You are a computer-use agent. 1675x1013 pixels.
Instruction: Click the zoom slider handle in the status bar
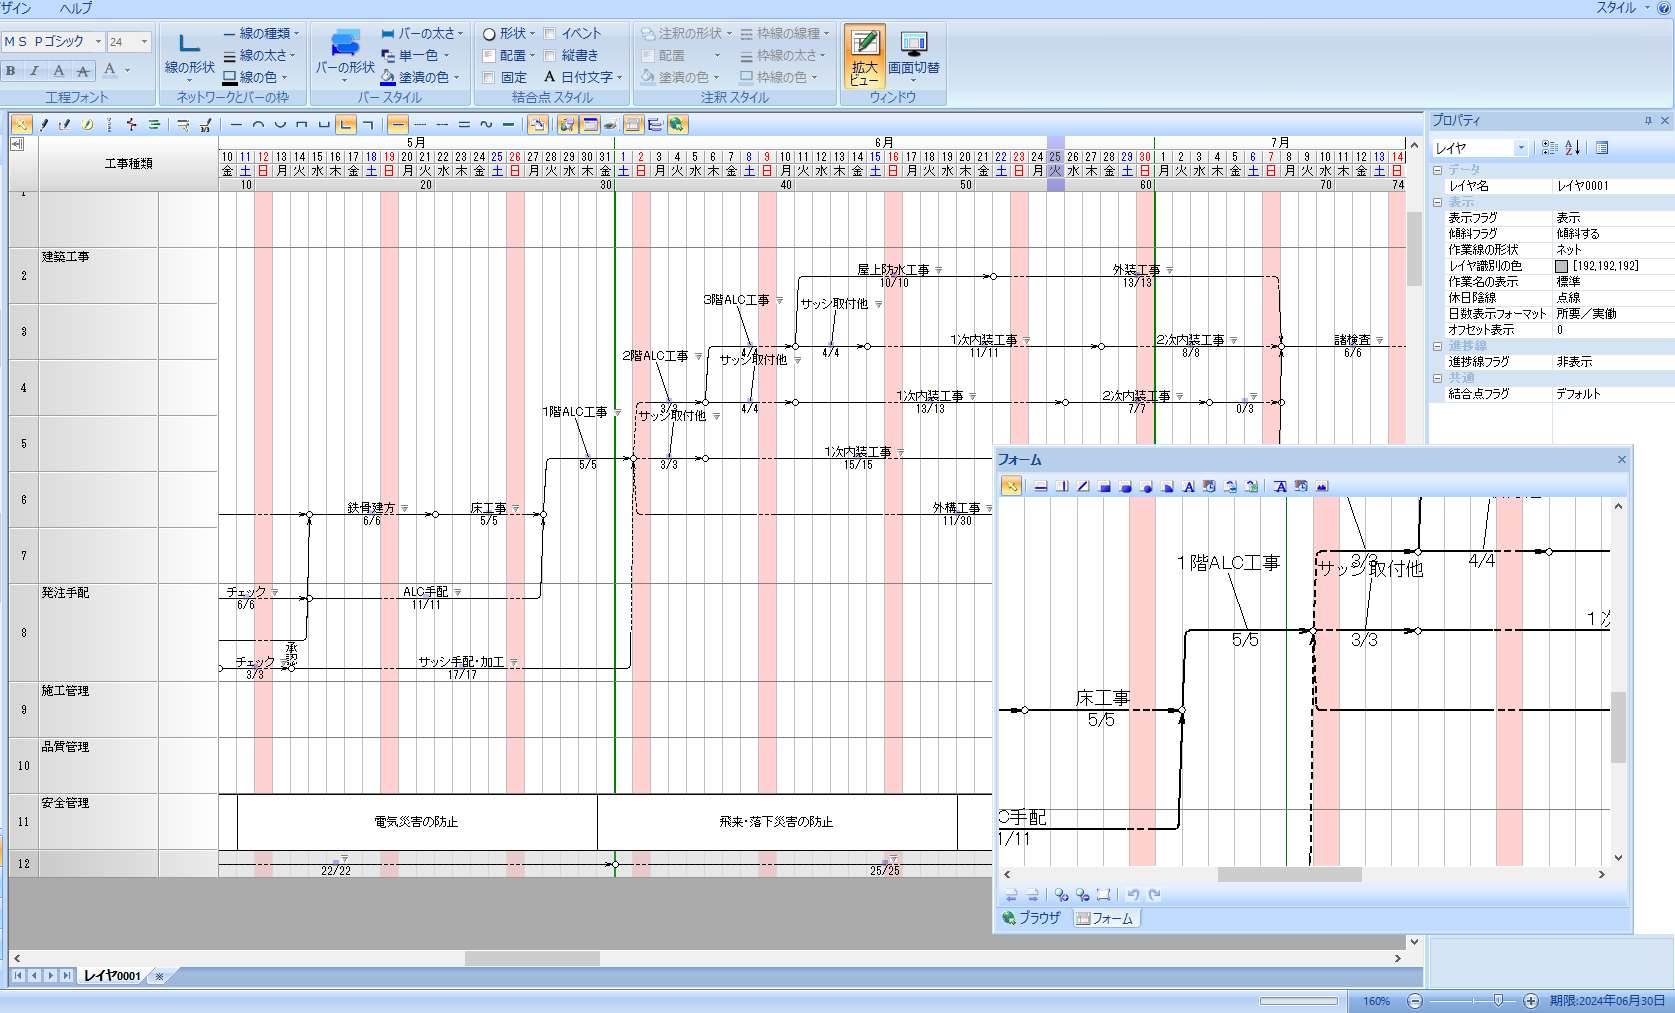click(x=1498, y=1000)
